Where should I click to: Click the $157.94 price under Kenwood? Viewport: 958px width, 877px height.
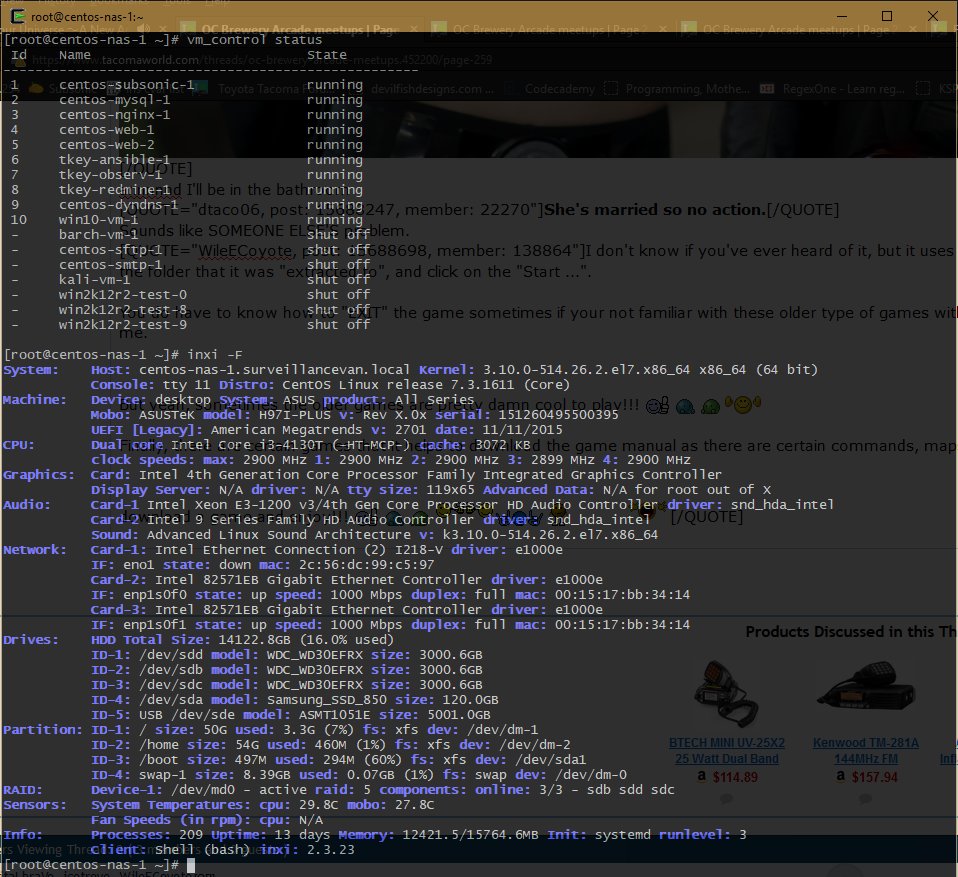tap(874, 777)
